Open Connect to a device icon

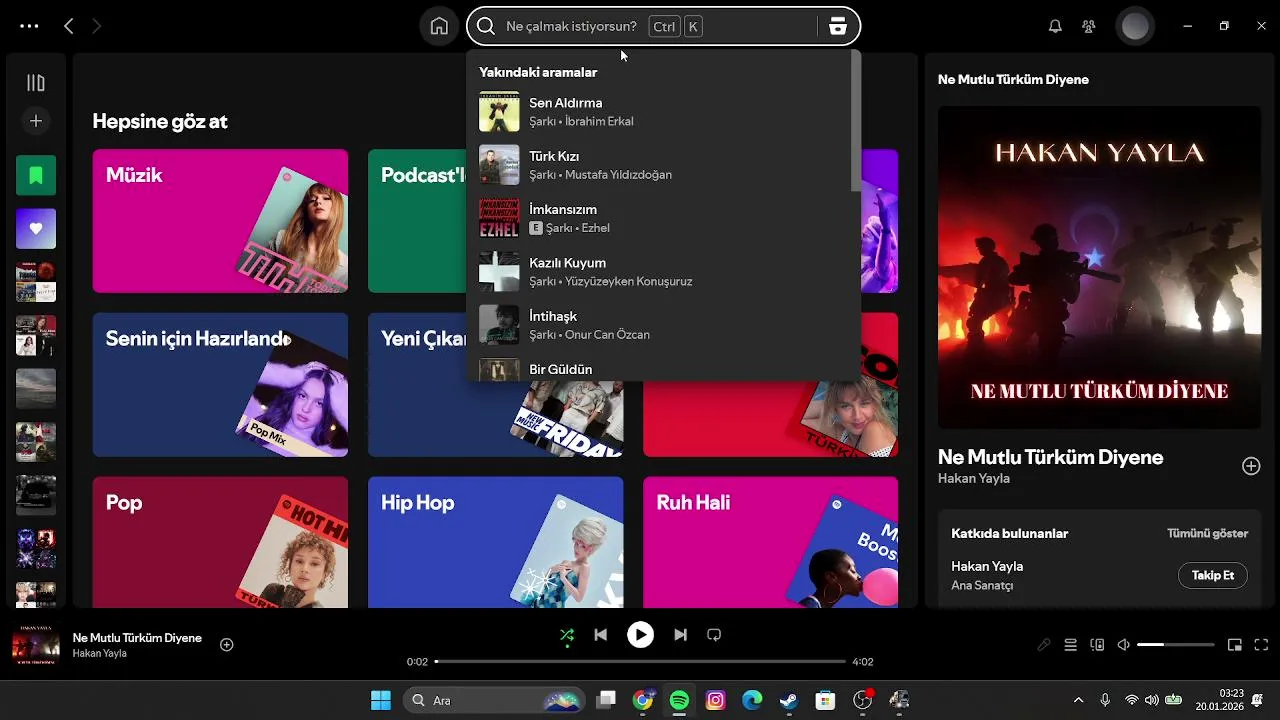[1097, 645]
